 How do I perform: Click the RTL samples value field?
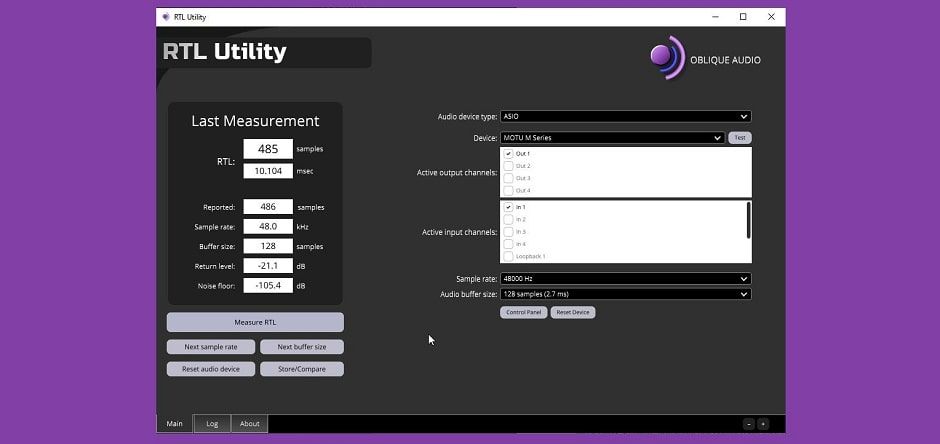click(268, 149)
